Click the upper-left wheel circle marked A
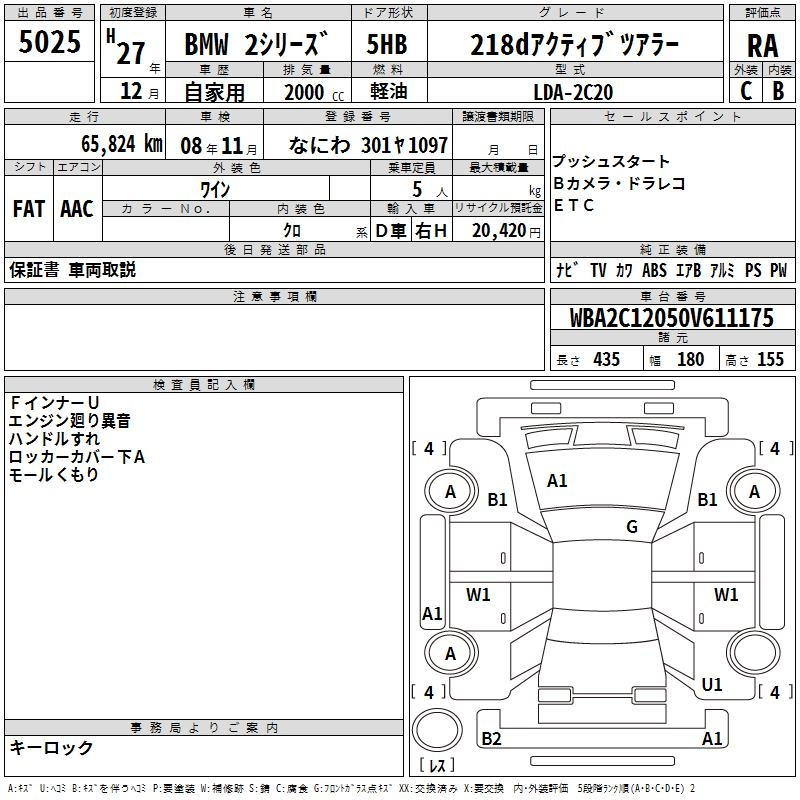The height and width of the screenshot is (800, 800). [450, 491]
